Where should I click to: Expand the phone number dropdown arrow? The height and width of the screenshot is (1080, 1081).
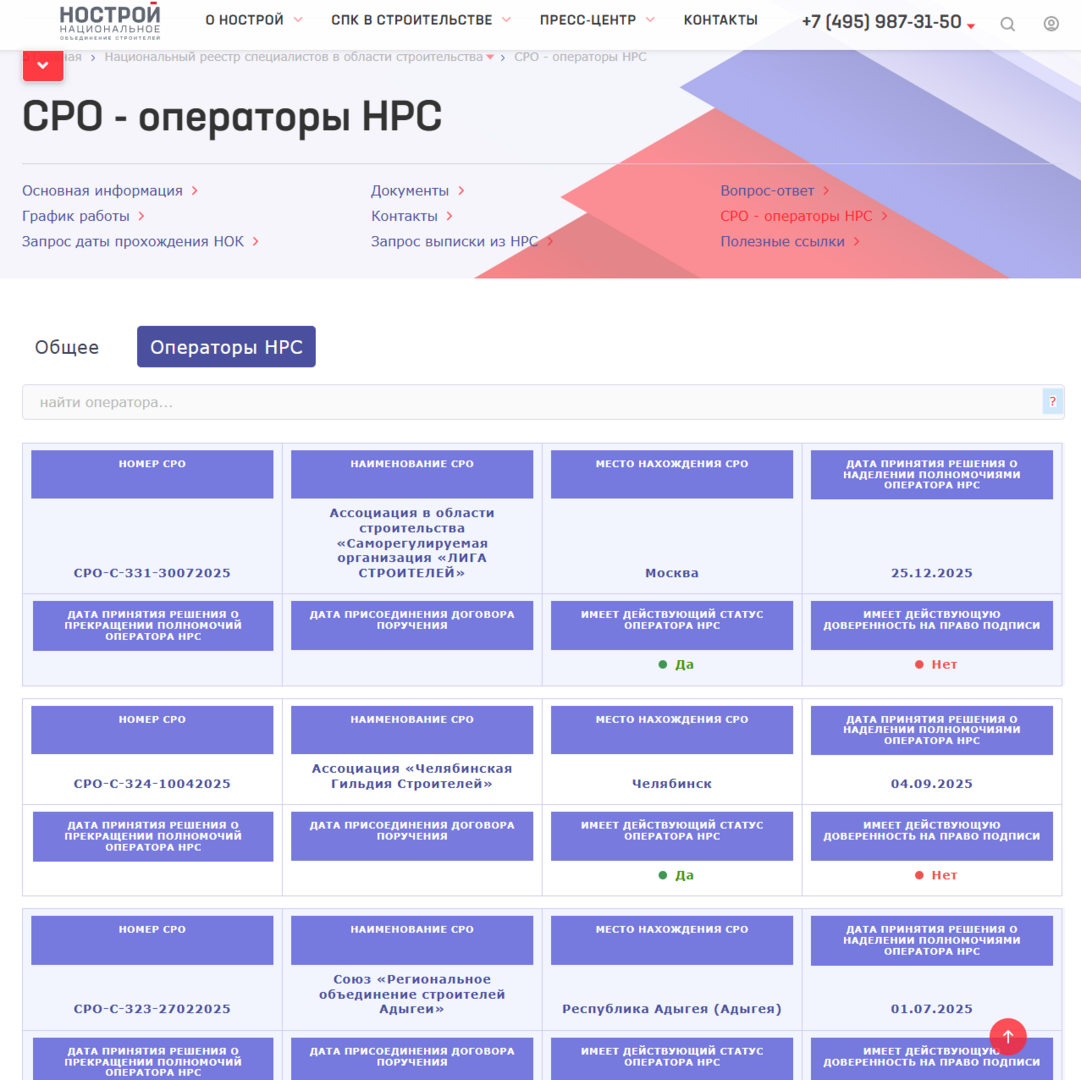971,26
